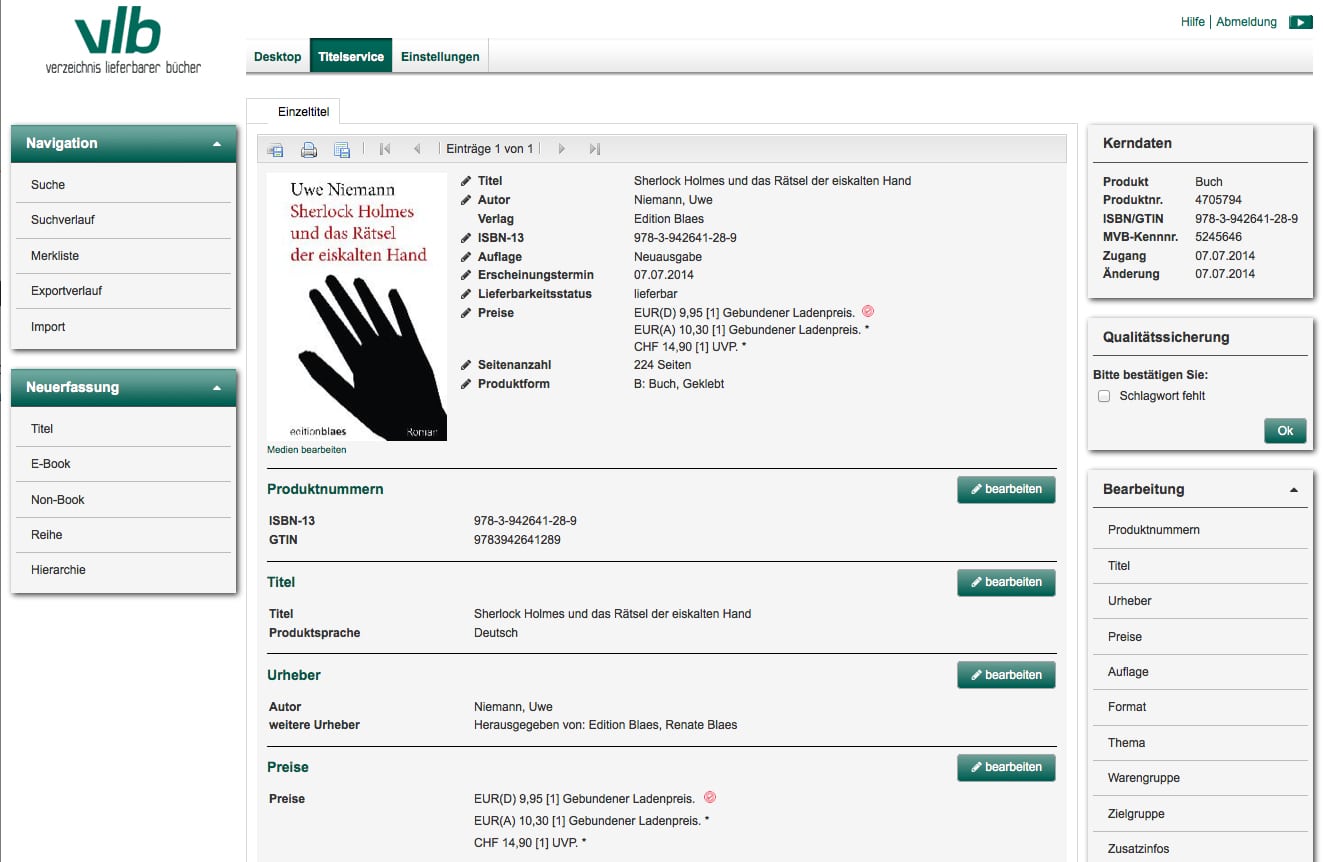Click the document-save icon right of print
1323x862 pixels.
(x=342, y=150)
